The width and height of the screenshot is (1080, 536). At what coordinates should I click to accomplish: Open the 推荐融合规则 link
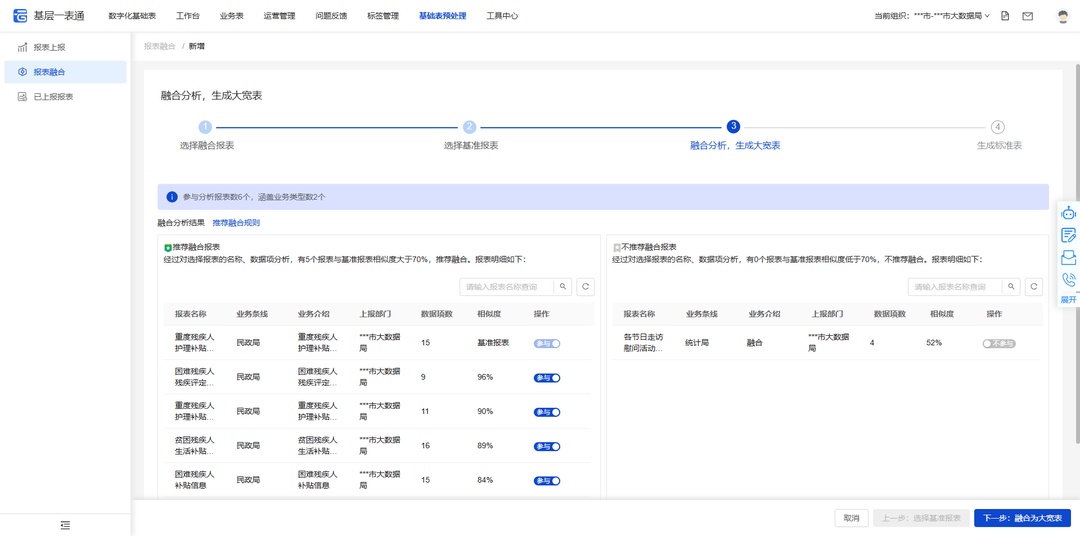(x=236, y=223)
